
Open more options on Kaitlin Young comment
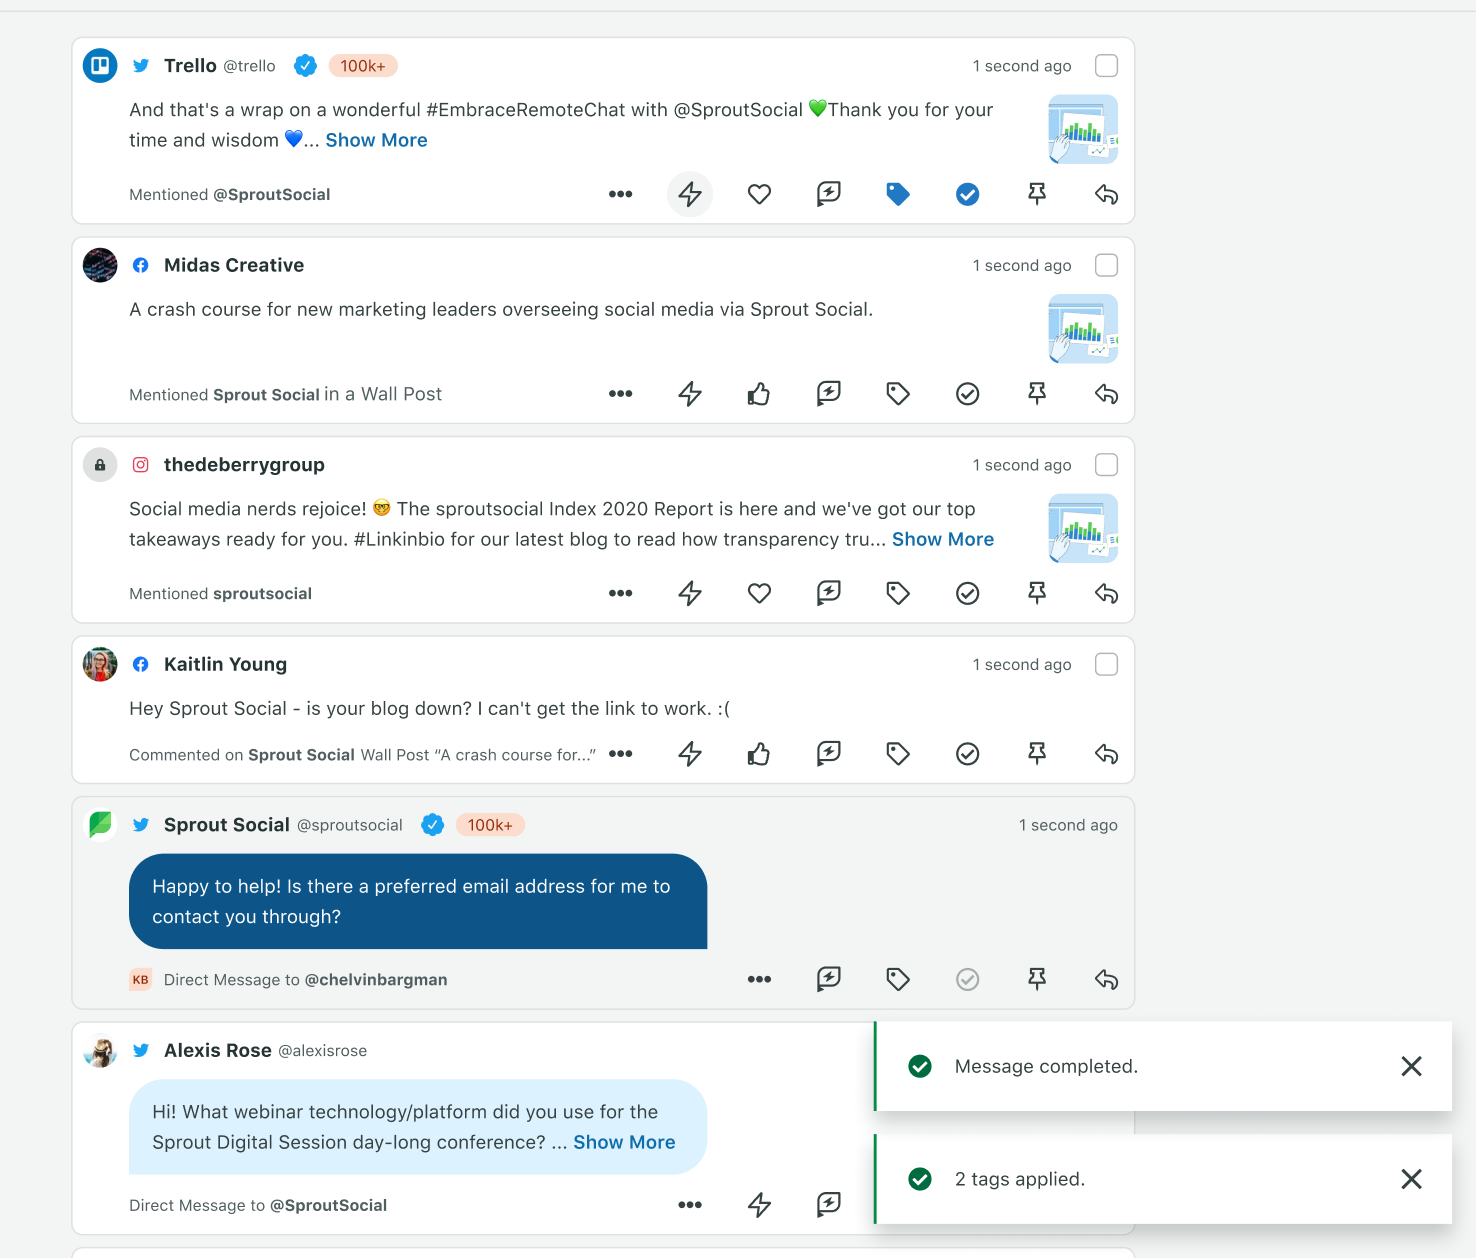(620, 754)
